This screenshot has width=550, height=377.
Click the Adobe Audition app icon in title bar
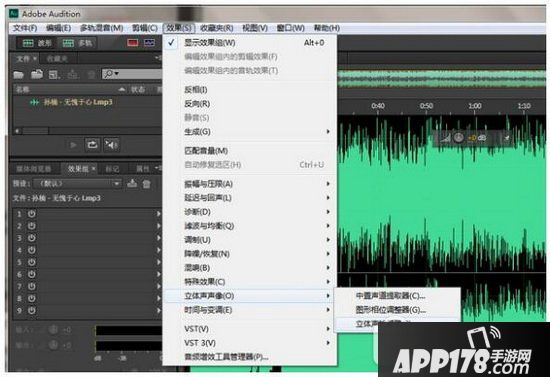pyautogui.click(x=14, y=14)
